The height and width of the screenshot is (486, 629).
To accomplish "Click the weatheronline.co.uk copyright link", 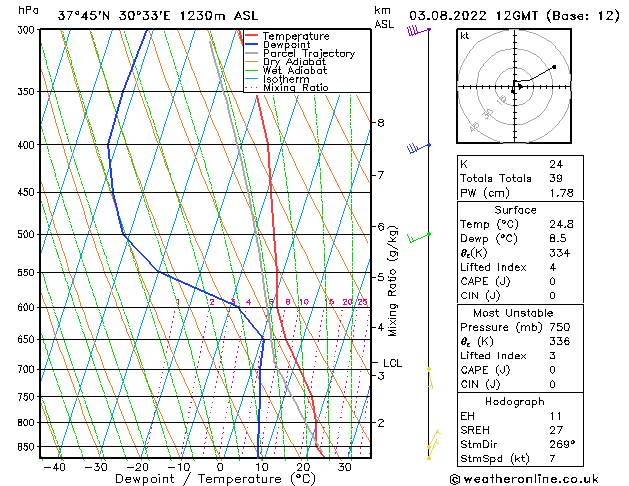I will coord(524,479).
